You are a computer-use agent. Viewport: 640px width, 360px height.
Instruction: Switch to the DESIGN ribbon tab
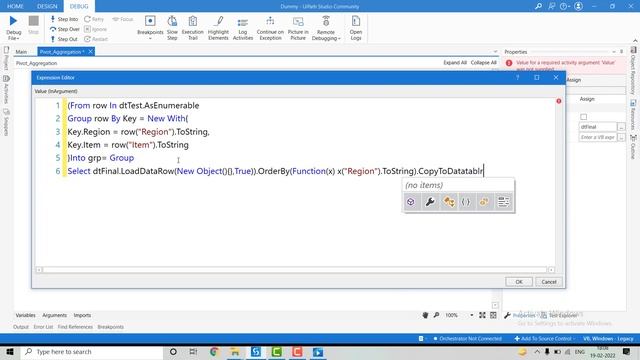[47, 6]
